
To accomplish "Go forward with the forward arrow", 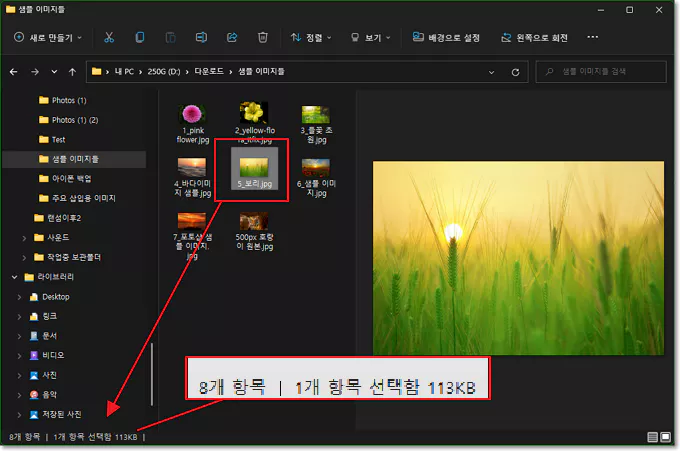I will tap(35, 72).
